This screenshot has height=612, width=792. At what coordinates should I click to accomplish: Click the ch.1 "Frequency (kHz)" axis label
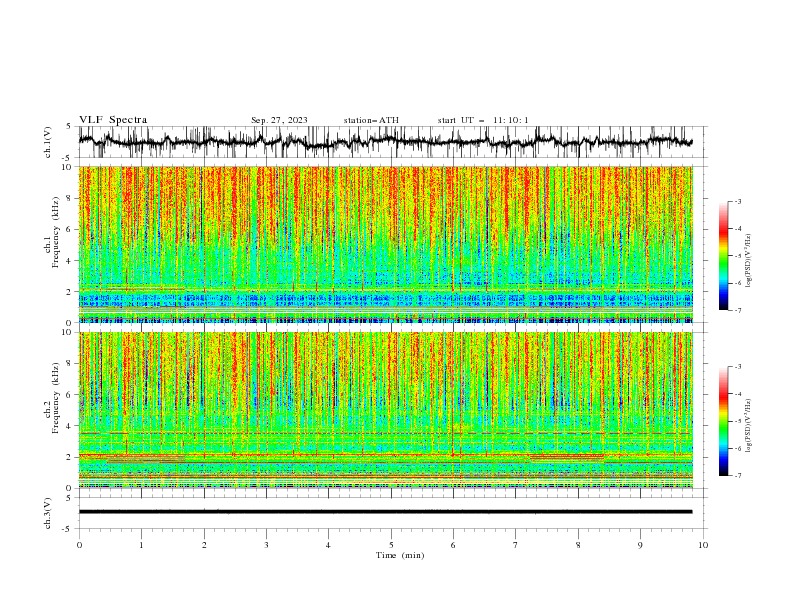pyautogui.click(x=55, y=233)
